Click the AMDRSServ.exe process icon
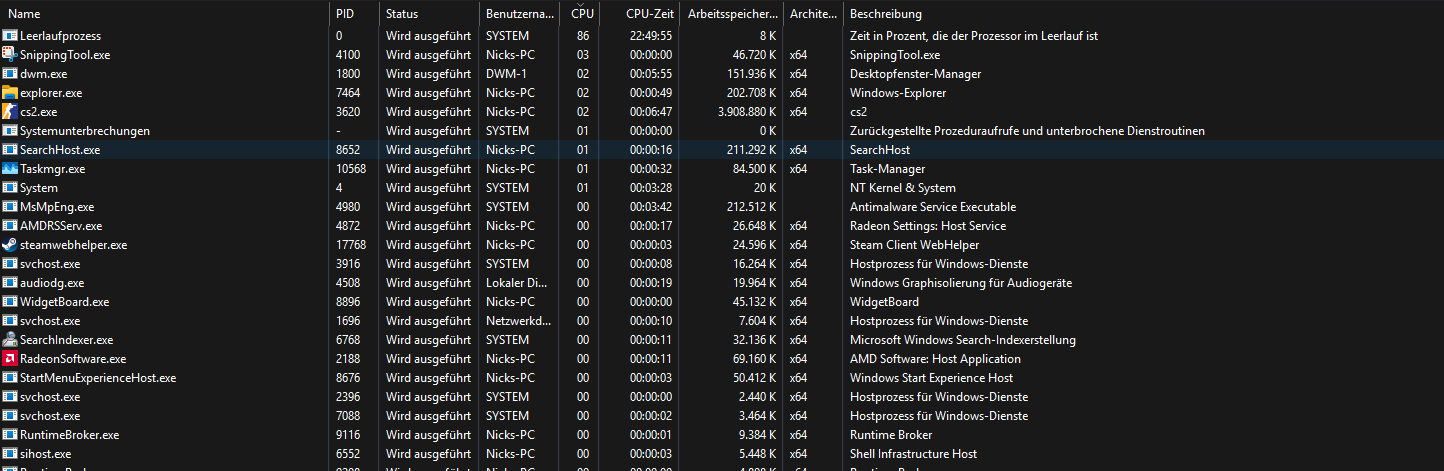 10,226
